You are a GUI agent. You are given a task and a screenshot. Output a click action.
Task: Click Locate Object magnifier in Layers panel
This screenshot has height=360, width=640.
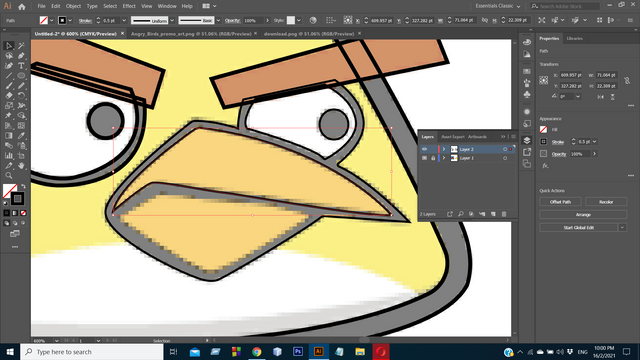(460, 214)
